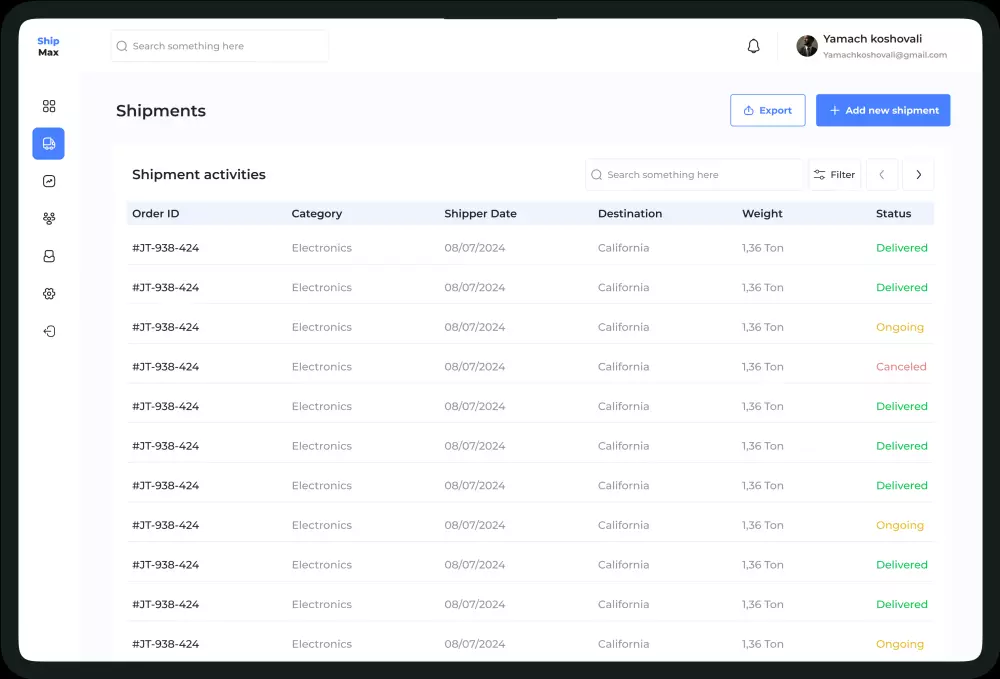1000x679 pixels.
Task: Click the Export button
Action: pos(767,110)
